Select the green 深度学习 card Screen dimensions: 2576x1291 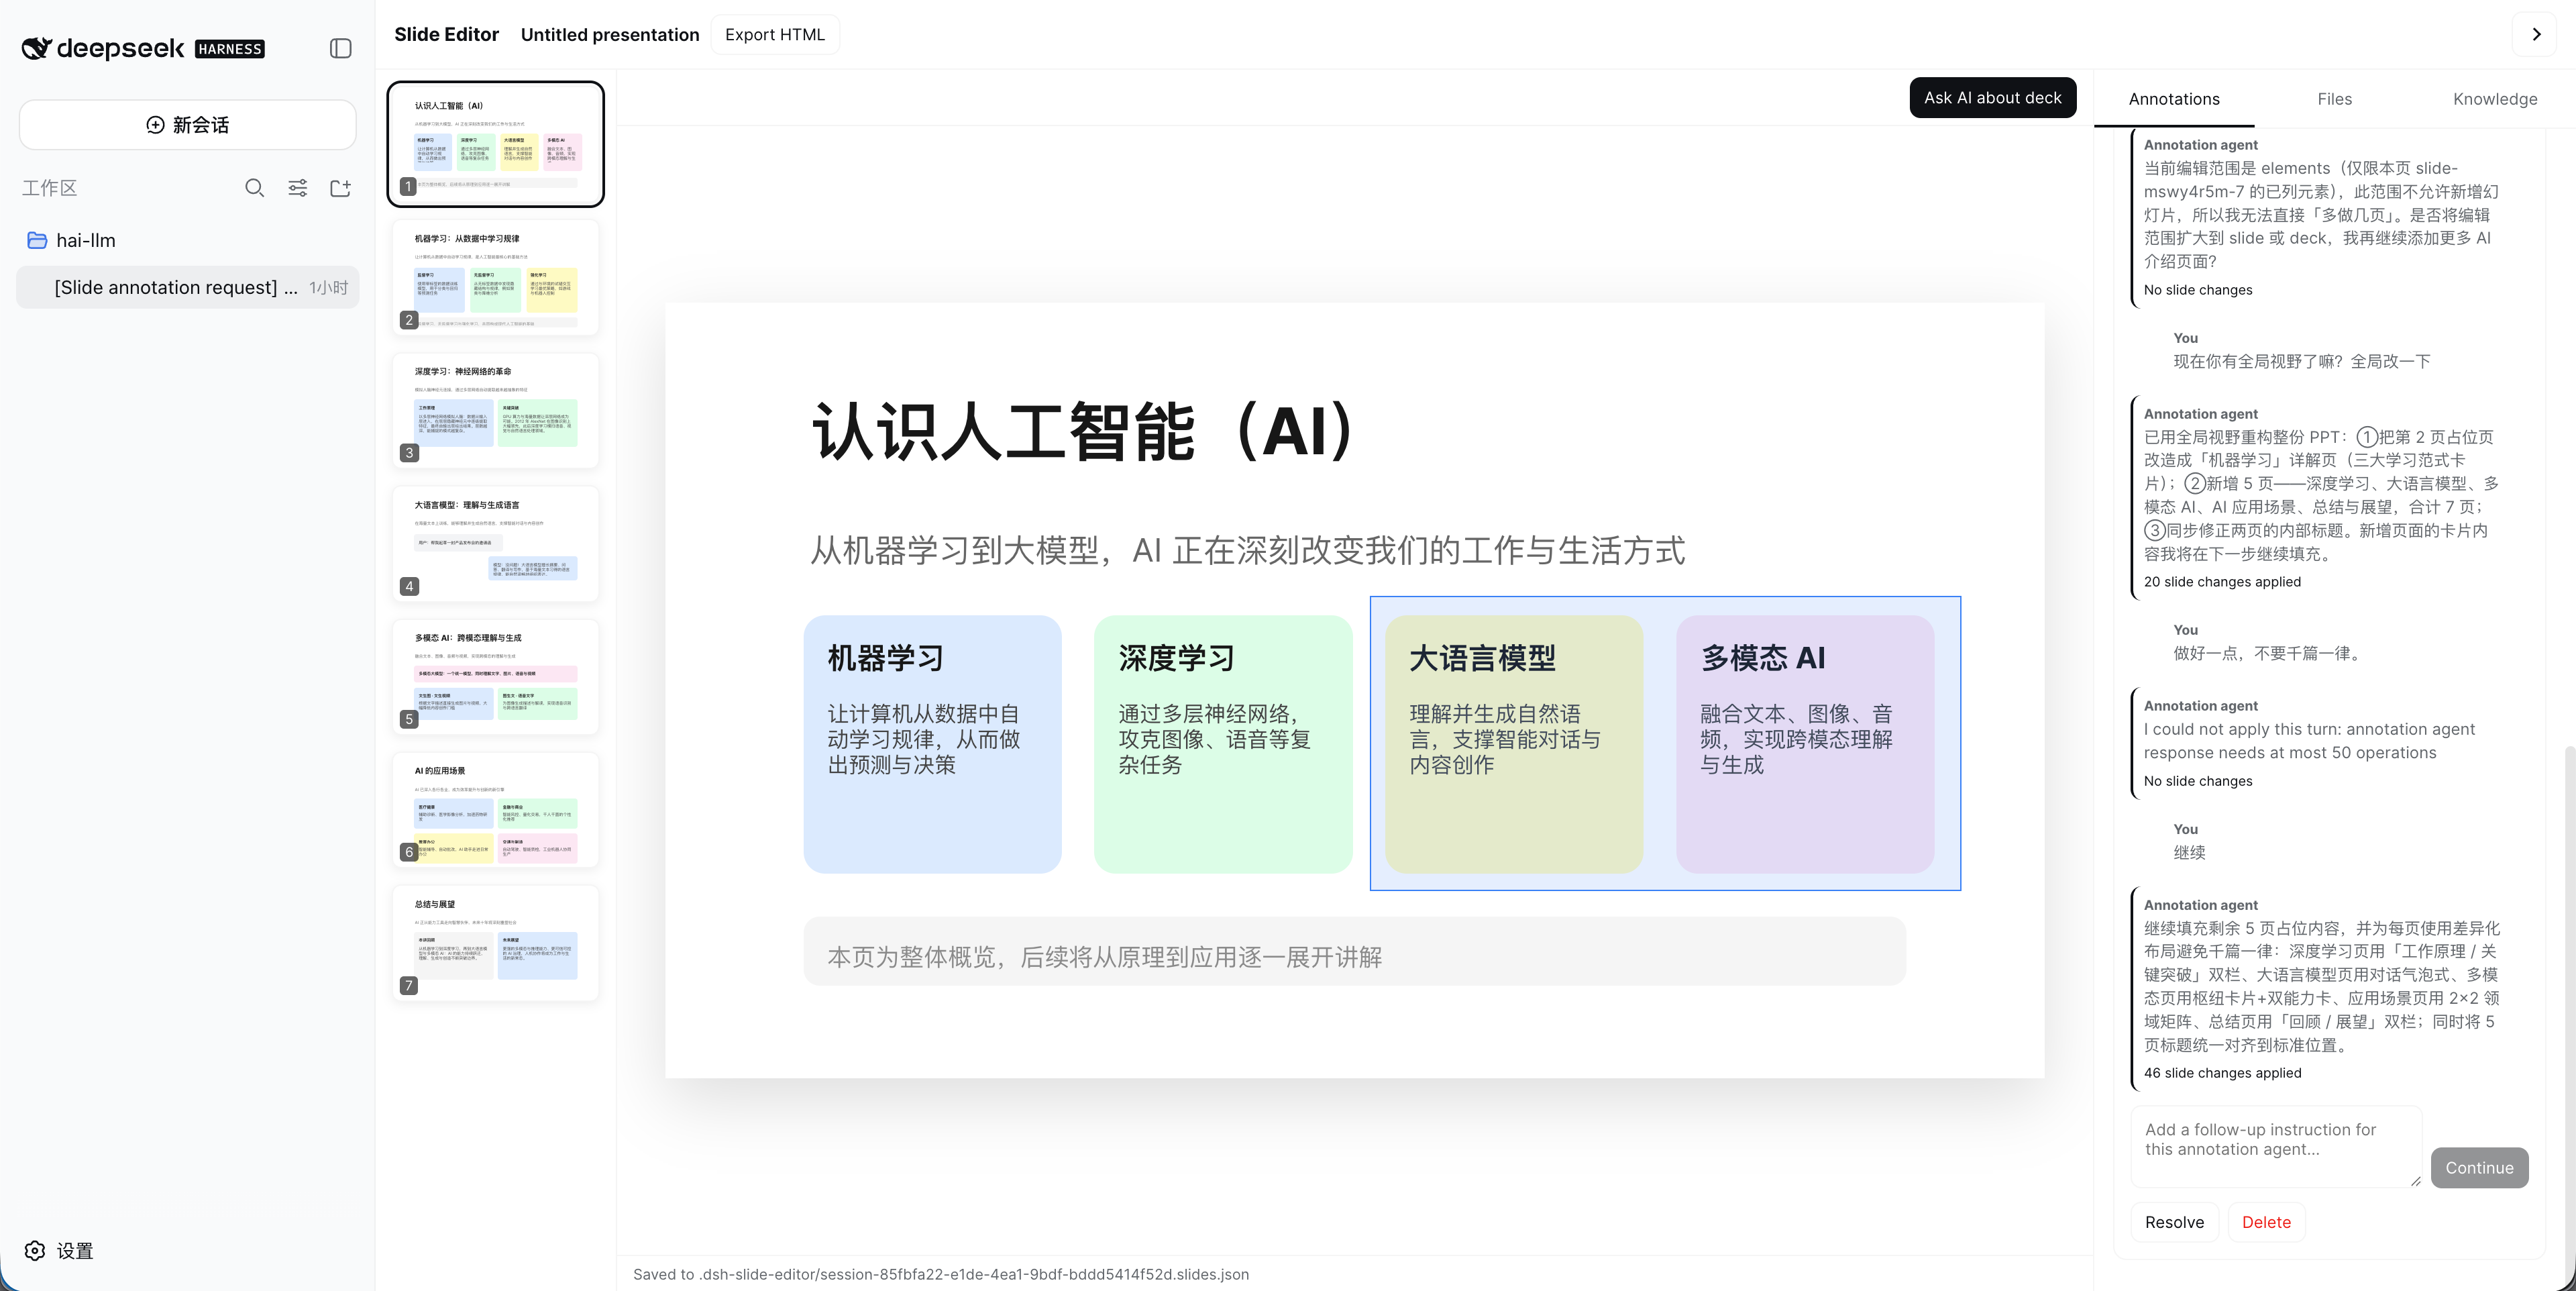(x=1223, y=744)
